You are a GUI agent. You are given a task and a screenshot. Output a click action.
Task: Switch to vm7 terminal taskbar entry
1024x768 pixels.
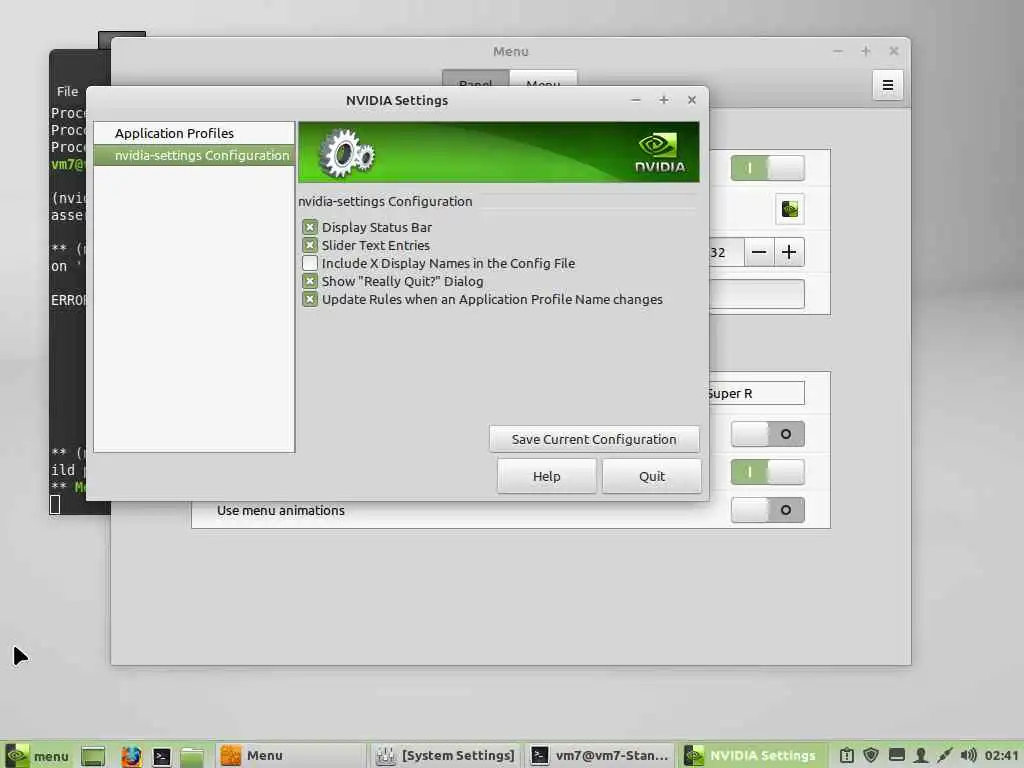click(600, 756)
